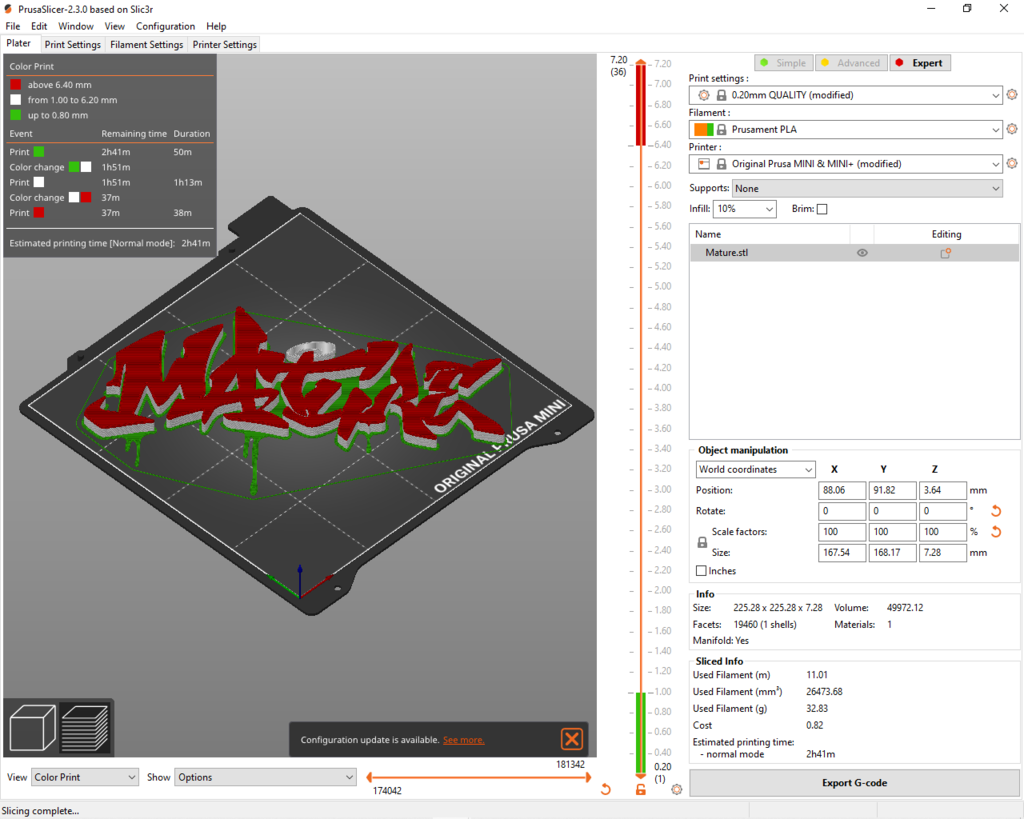Screen dimensions: 1024x819
Task: Open the Printer preset dropdown
Action: coord(846,164)
